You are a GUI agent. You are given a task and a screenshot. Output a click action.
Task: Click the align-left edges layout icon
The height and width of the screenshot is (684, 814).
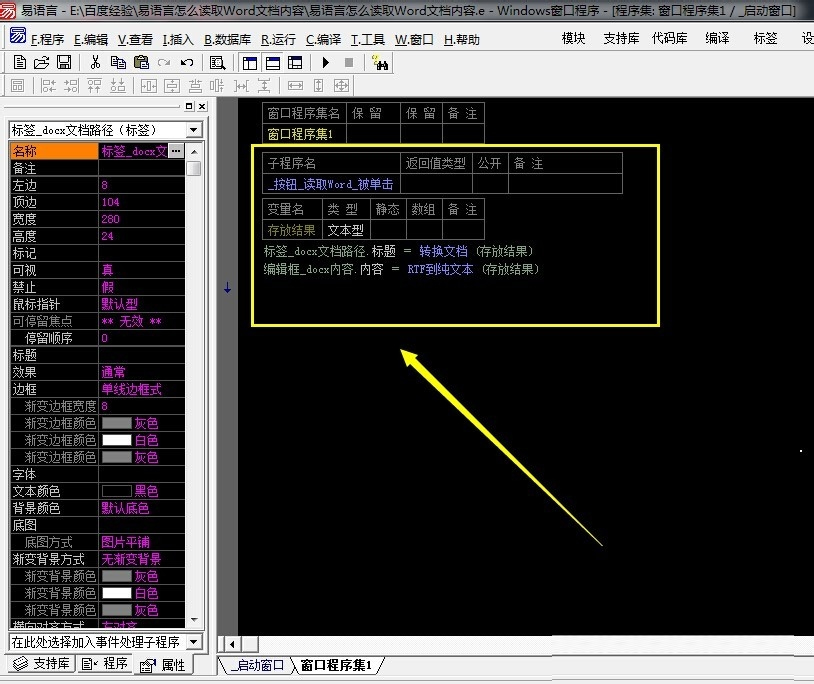(48, 86)
